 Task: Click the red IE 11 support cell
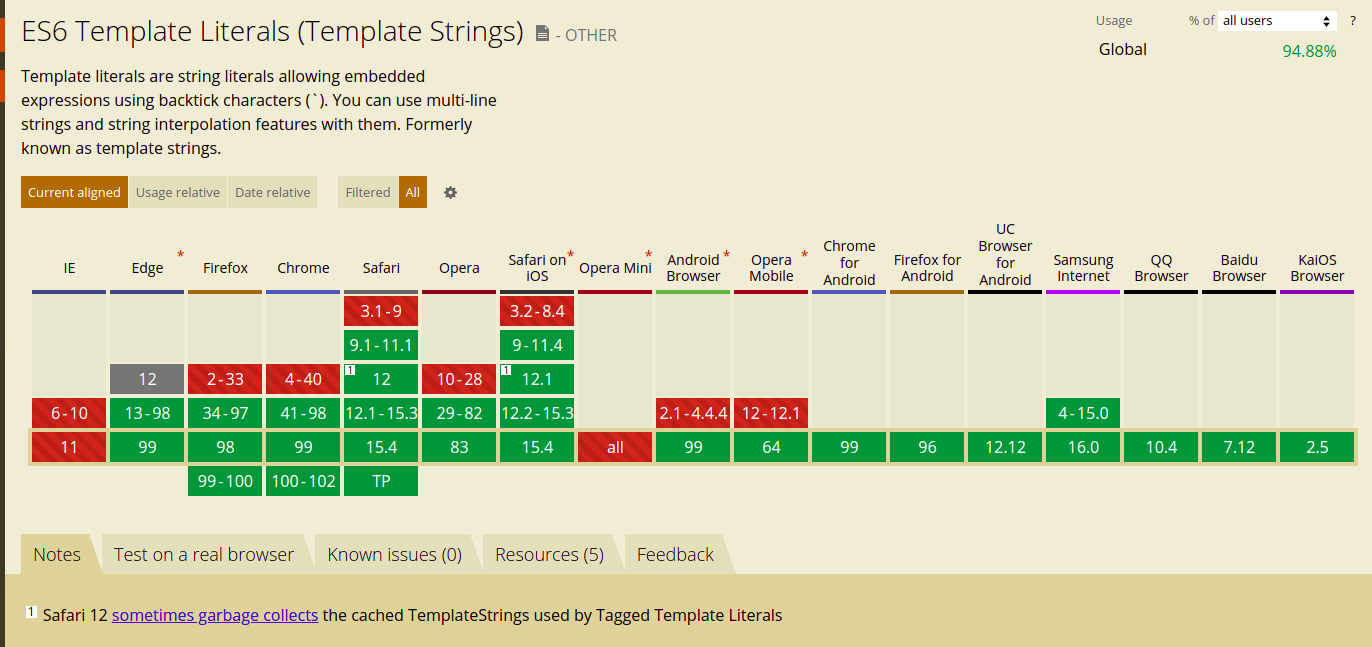coord(69,447)
